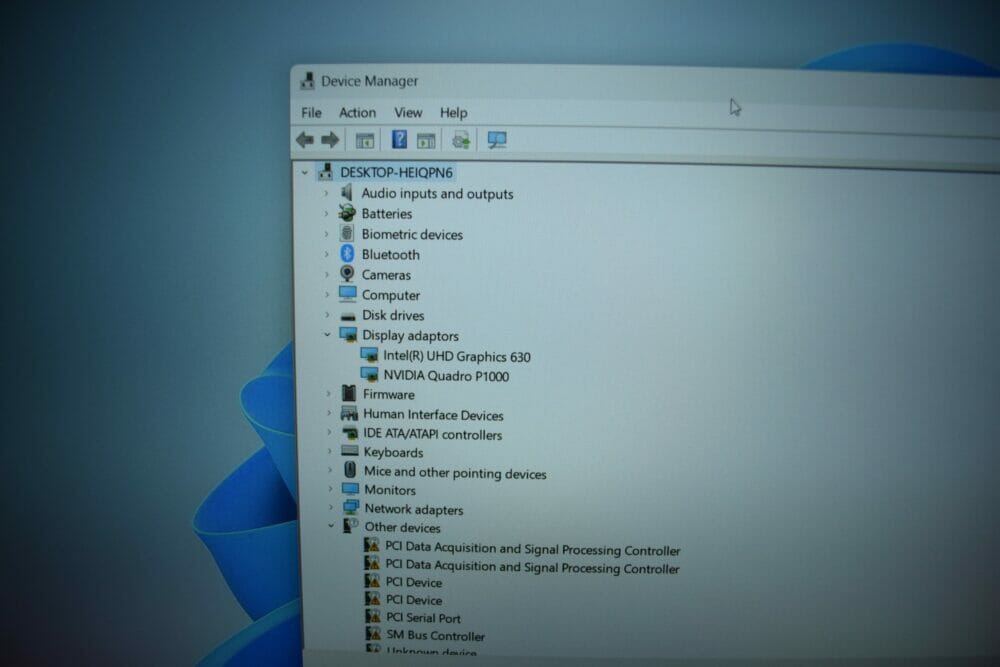
Task: Expand the Cameras chevron
Action: (327, 274)
